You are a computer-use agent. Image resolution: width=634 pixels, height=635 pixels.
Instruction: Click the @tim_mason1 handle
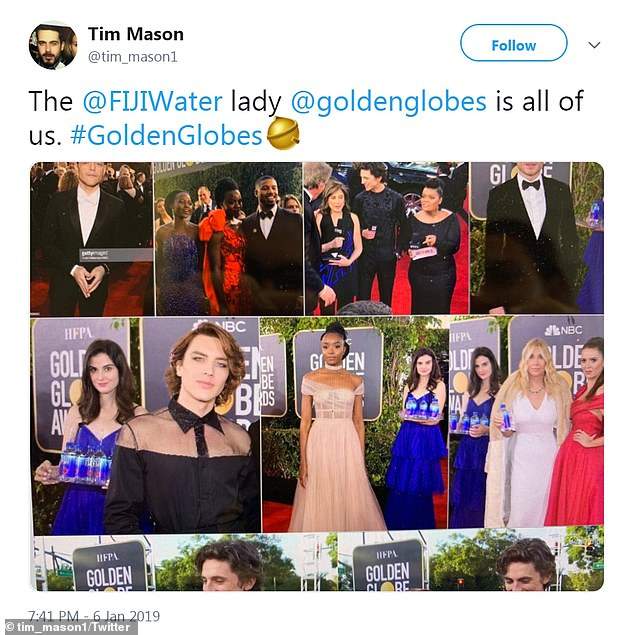pos(132,57)
